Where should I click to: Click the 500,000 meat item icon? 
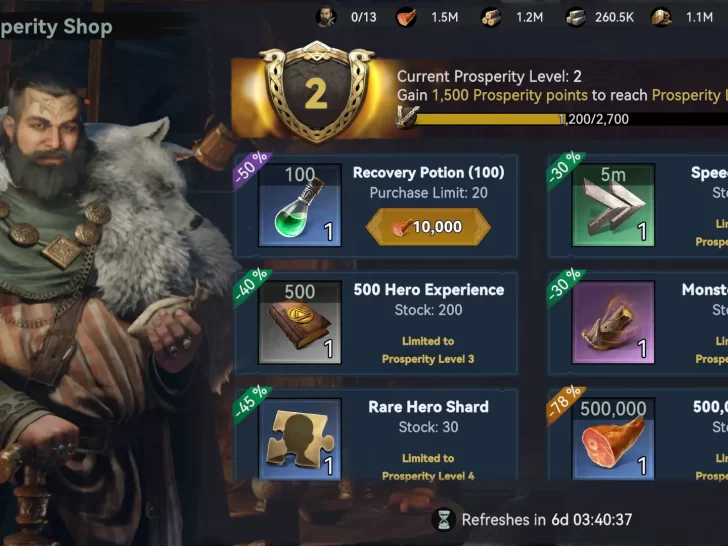coord(613,439)
